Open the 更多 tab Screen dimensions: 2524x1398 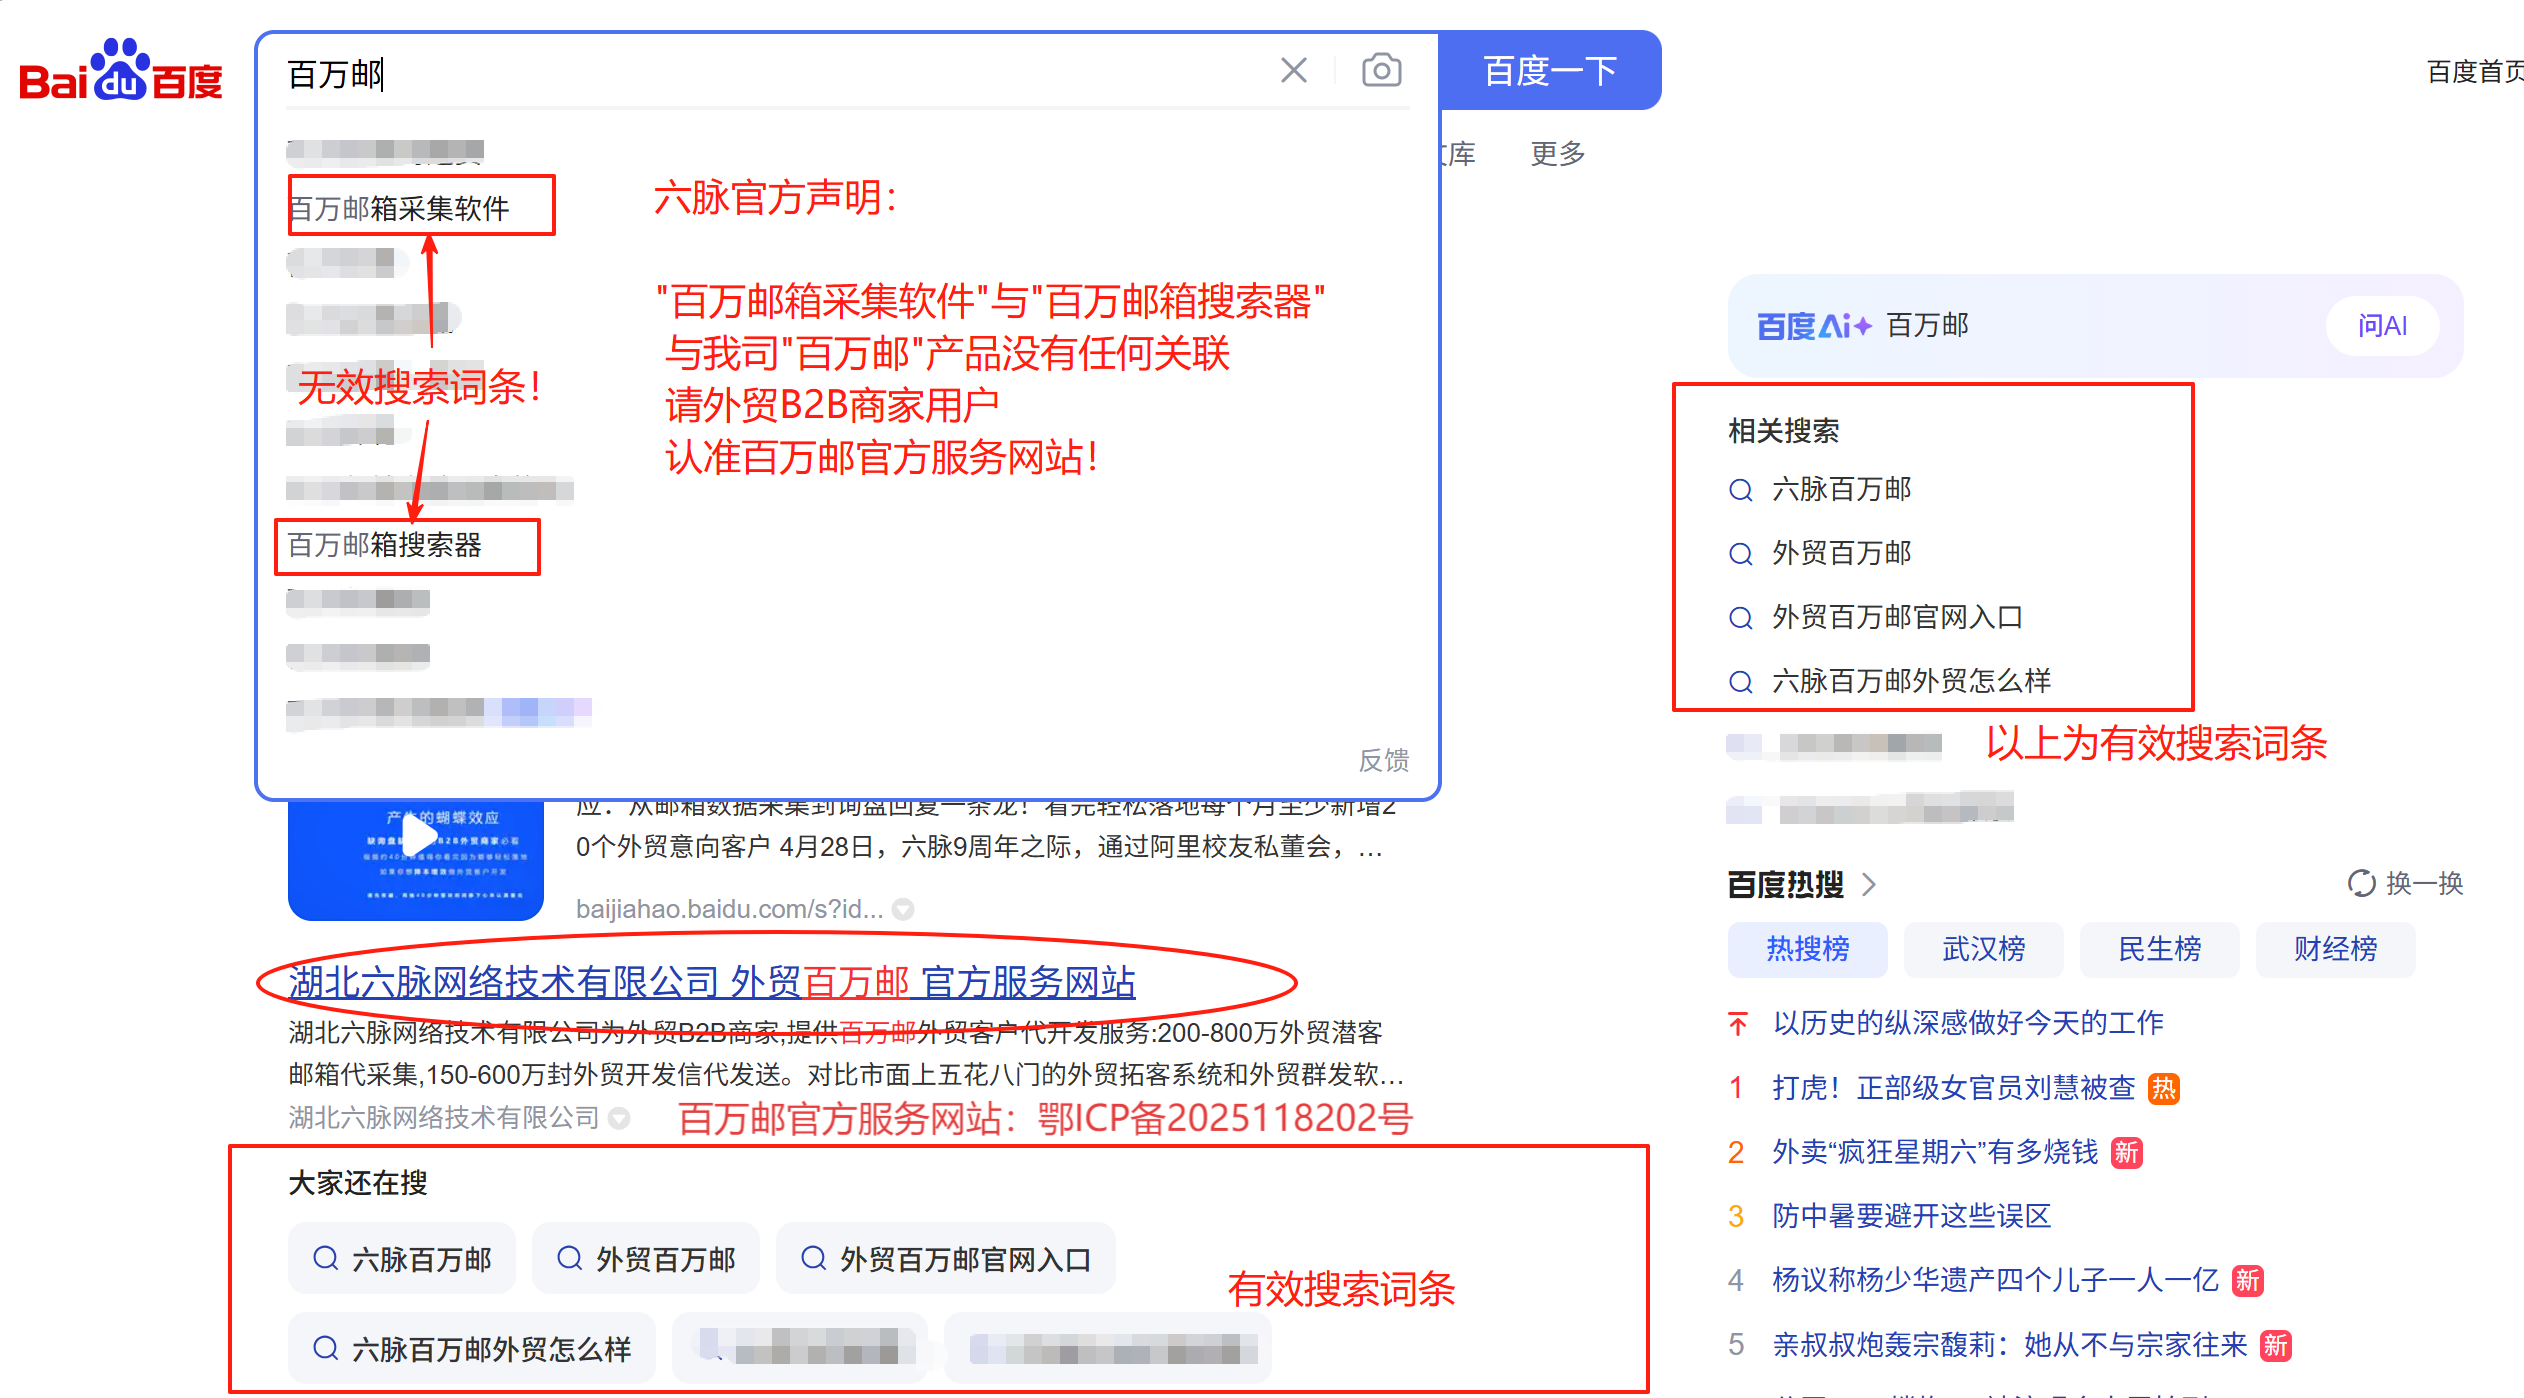pyautogui.click(x=1558, y=153)
